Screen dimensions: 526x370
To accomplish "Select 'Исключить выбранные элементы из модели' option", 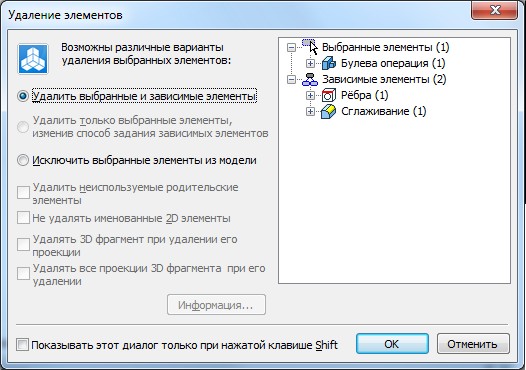I will tap(23, 160).
